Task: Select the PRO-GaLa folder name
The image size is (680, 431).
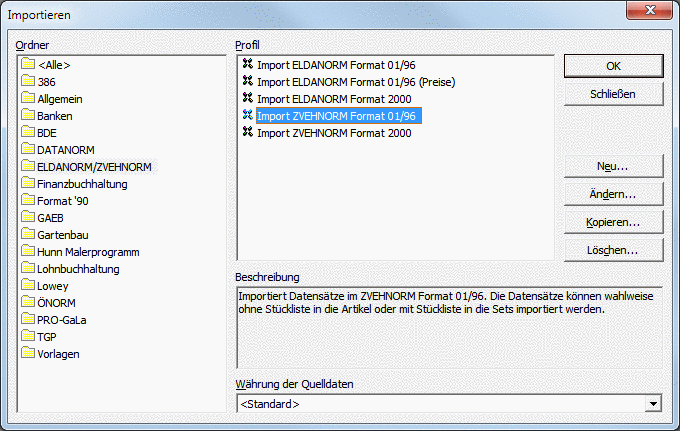Action: (62, 320)
